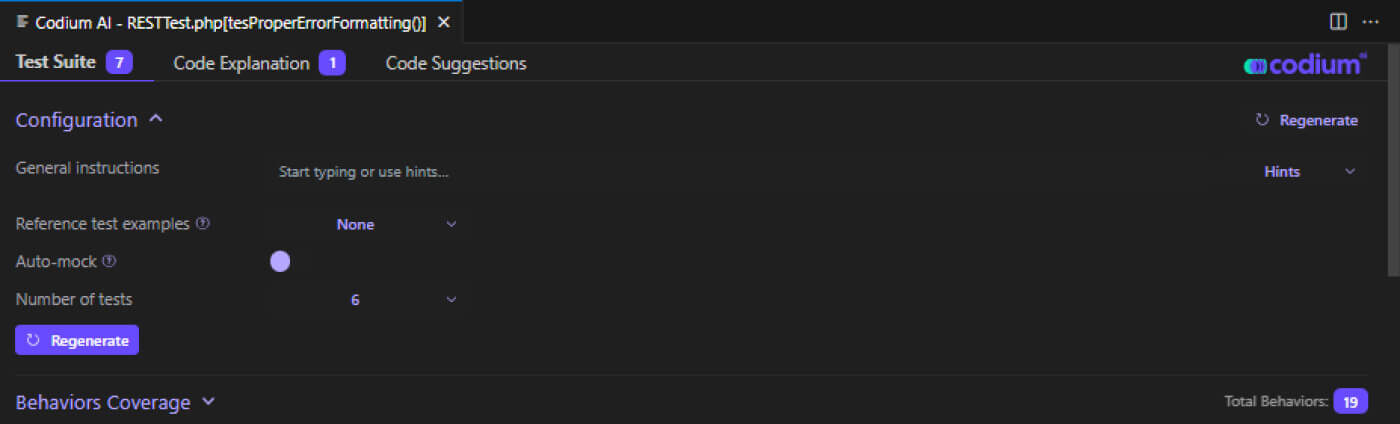Click the top-right Regenerate link
1400x424 pixels.
tap(1307, 120)
